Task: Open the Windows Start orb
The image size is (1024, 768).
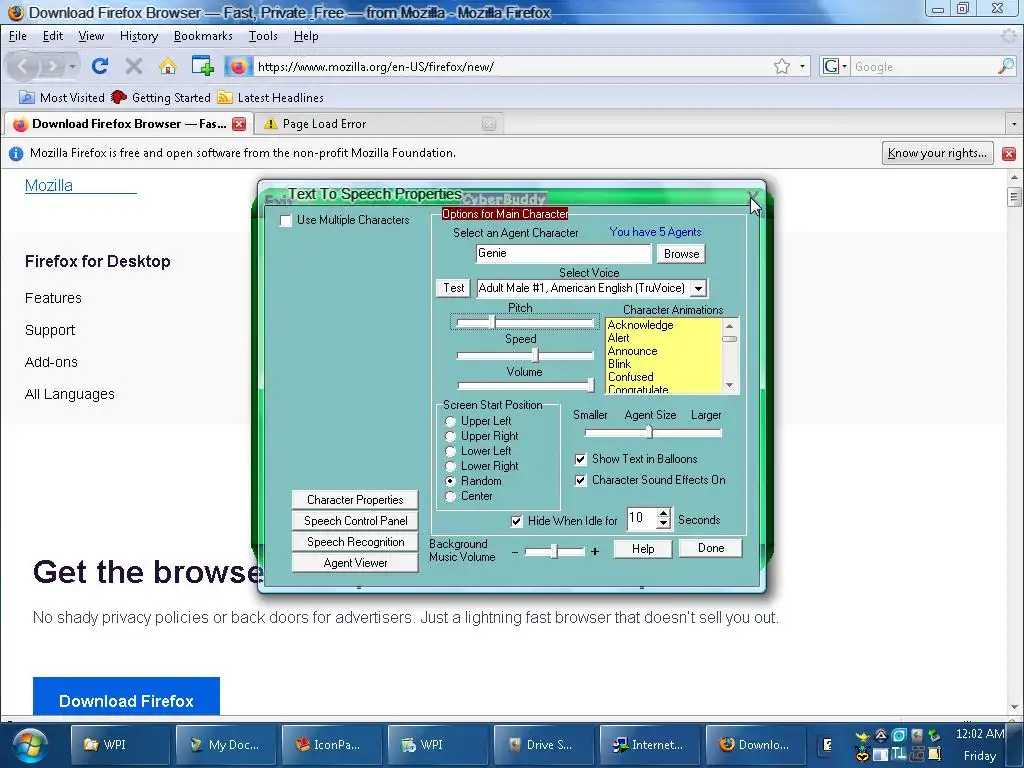Action: click(x=30, y=746)
